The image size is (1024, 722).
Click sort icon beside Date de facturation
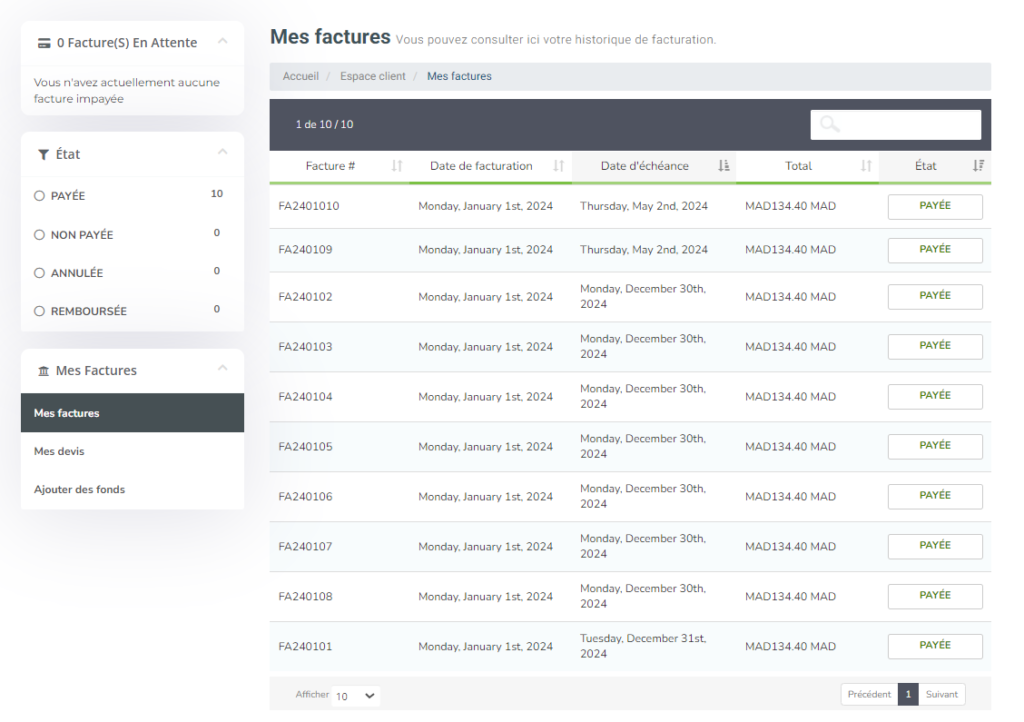(559, 166)
